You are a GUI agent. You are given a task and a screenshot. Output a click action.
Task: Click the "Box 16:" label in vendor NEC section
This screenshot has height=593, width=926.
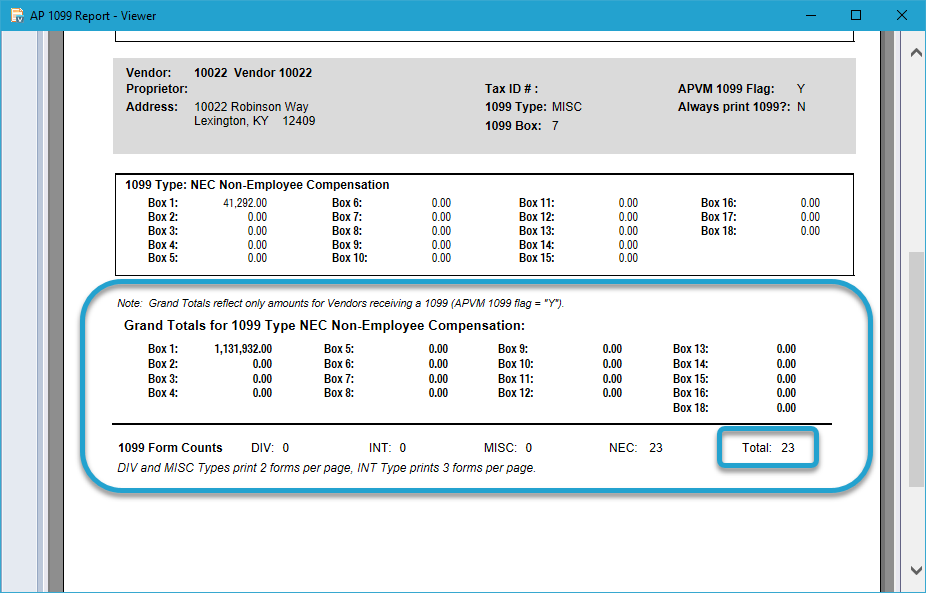[719, 203]
